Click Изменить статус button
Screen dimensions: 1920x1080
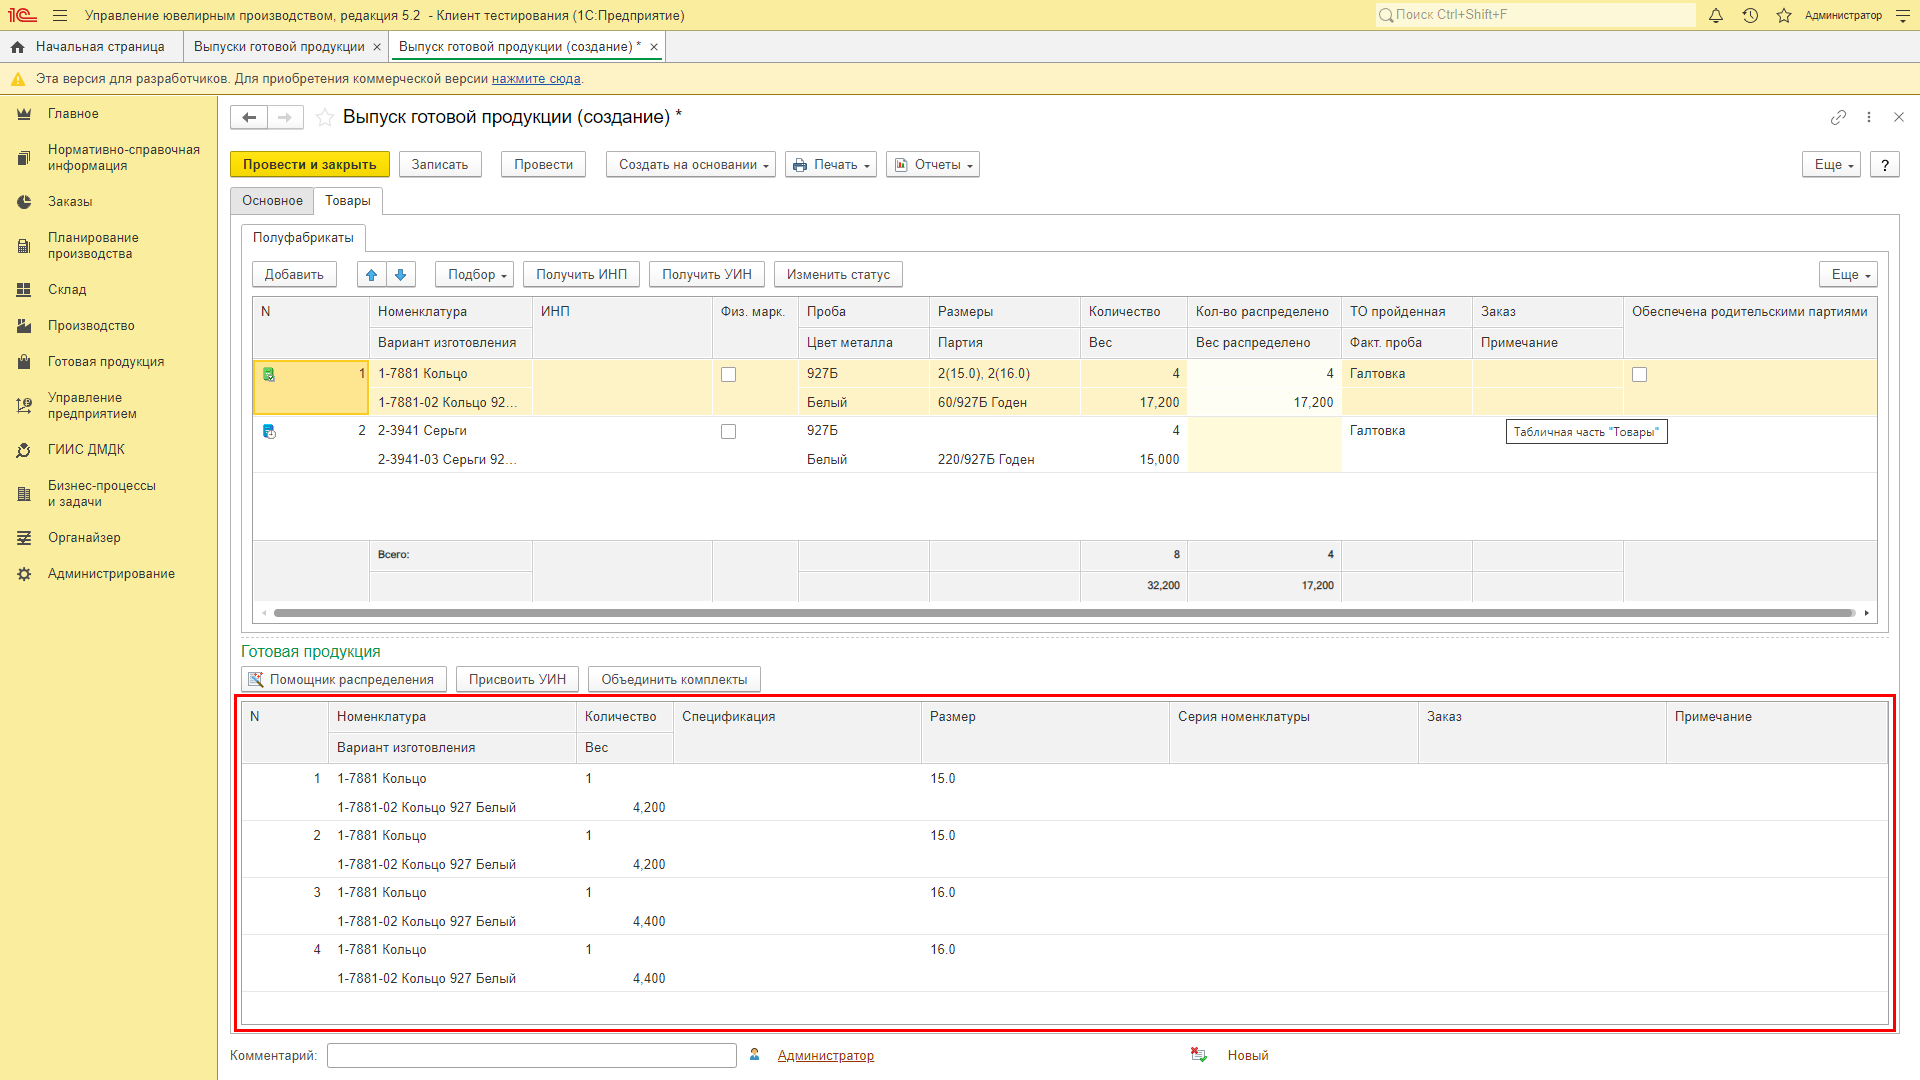click(838, 275)
